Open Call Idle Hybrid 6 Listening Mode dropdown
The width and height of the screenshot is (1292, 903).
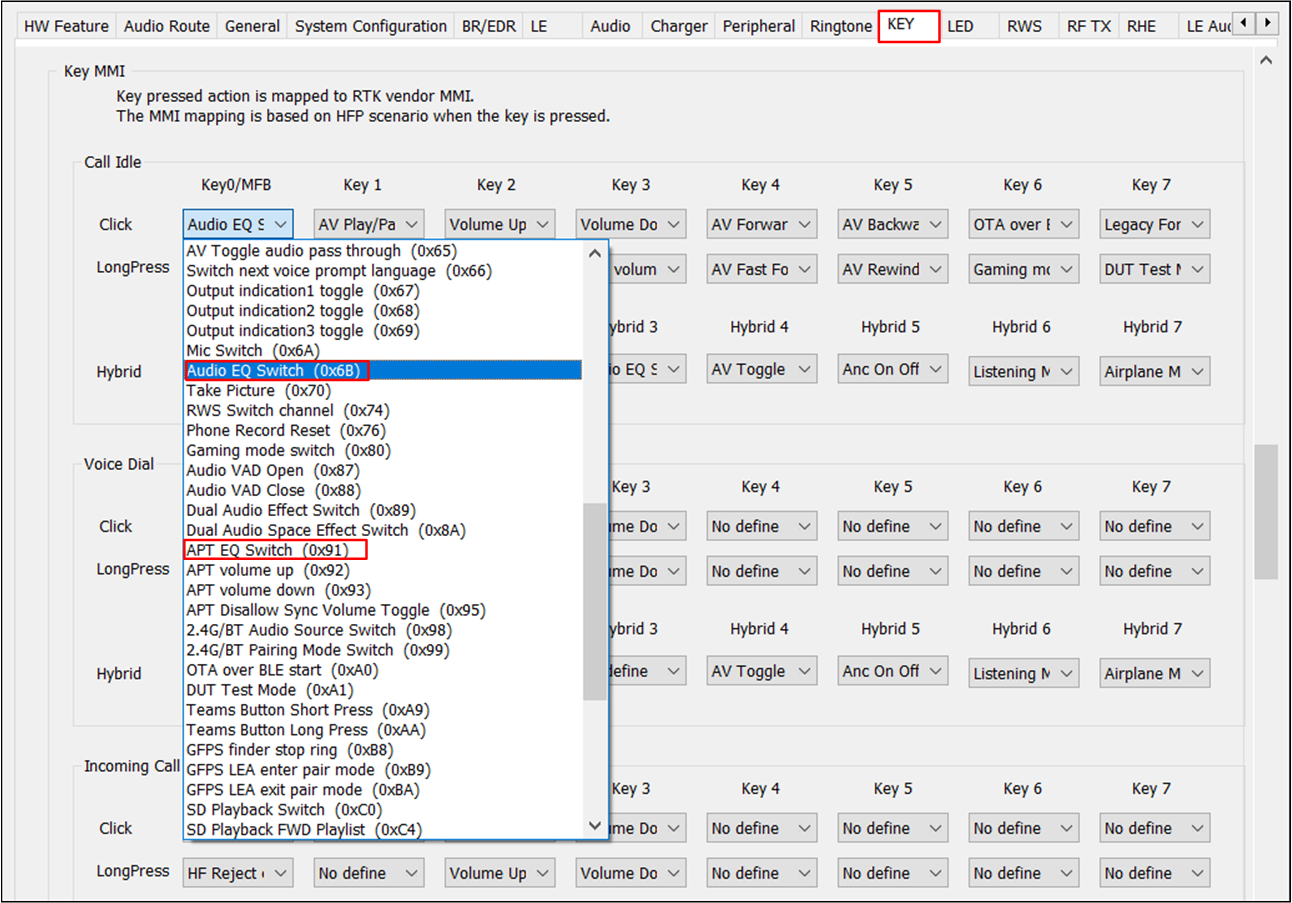tap(1024, 372)
